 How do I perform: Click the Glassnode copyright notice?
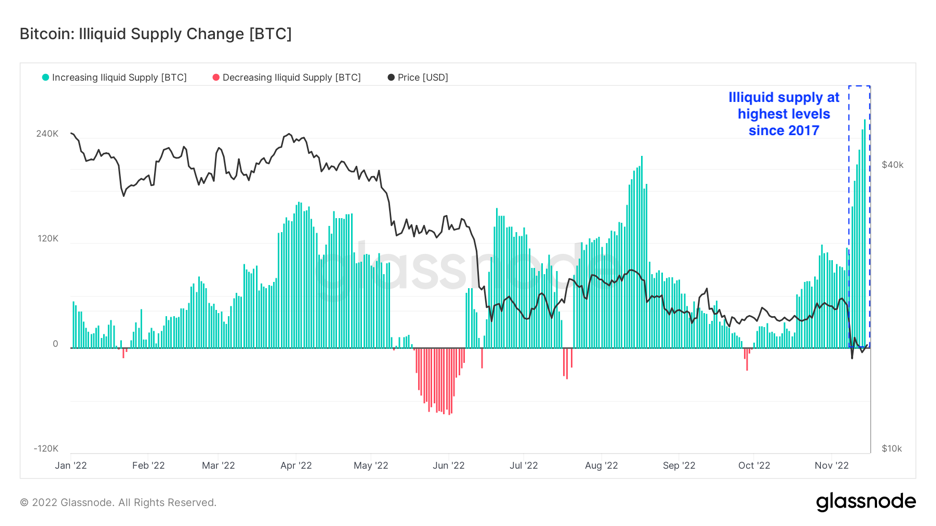[118, 502]
